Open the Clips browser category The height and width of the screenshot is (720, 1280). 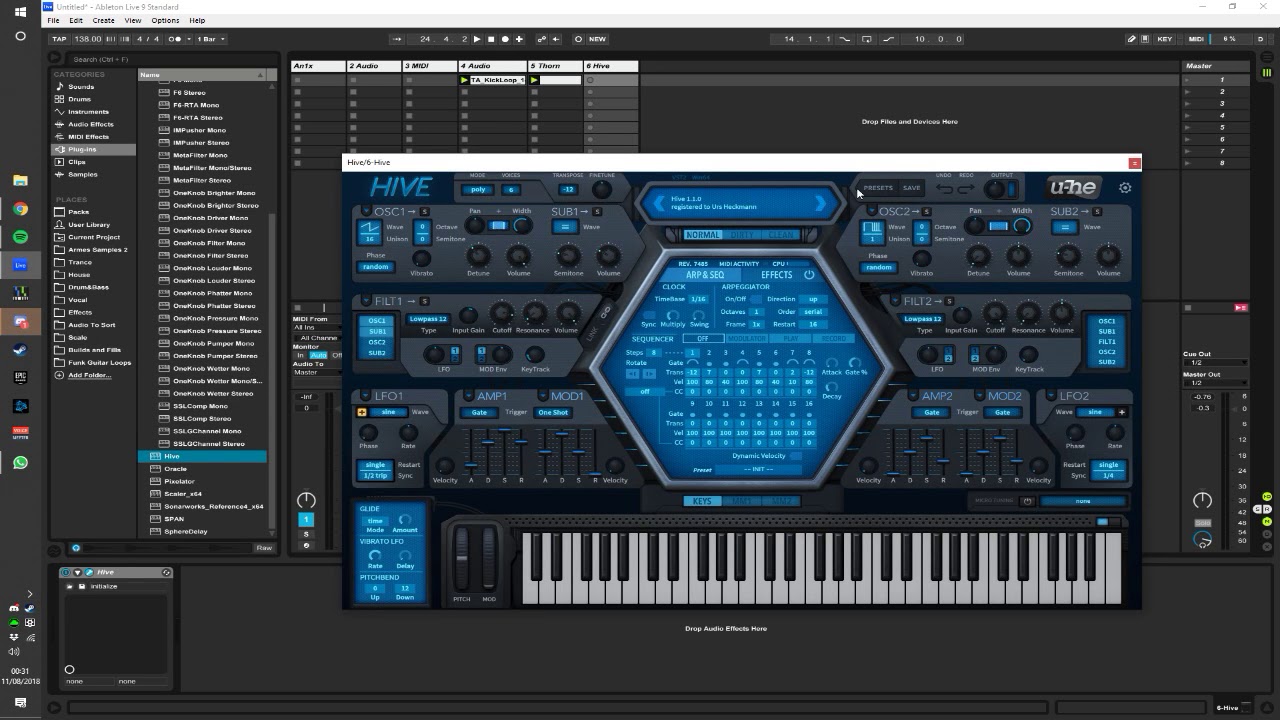pos(77,162)
